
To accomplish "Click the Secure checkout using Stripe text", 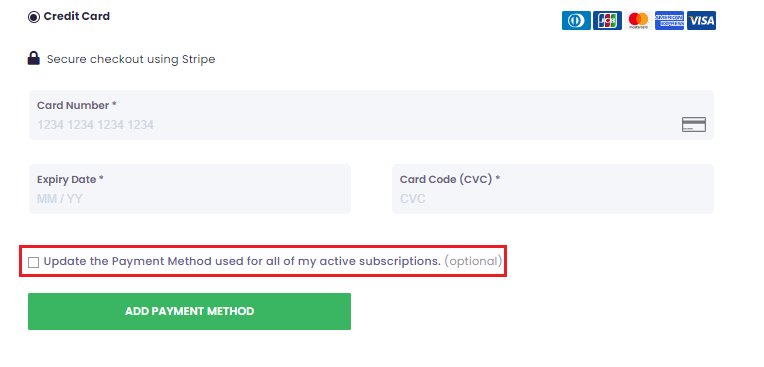I will (131, 59).
